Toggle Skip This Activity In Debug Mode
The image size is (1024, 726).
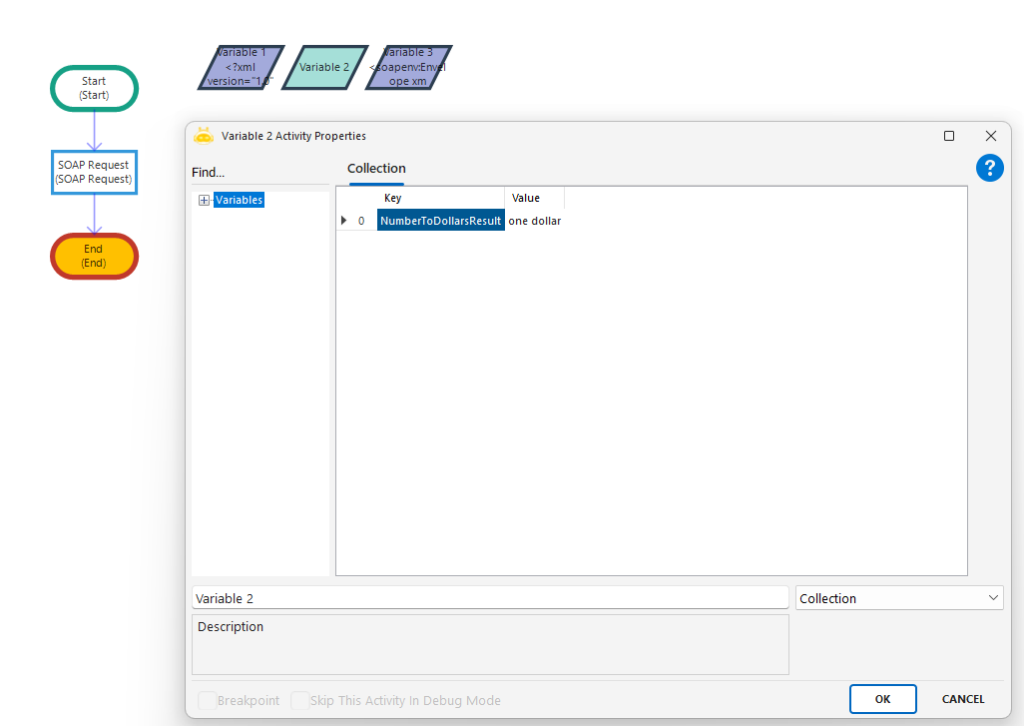point(299,700)
